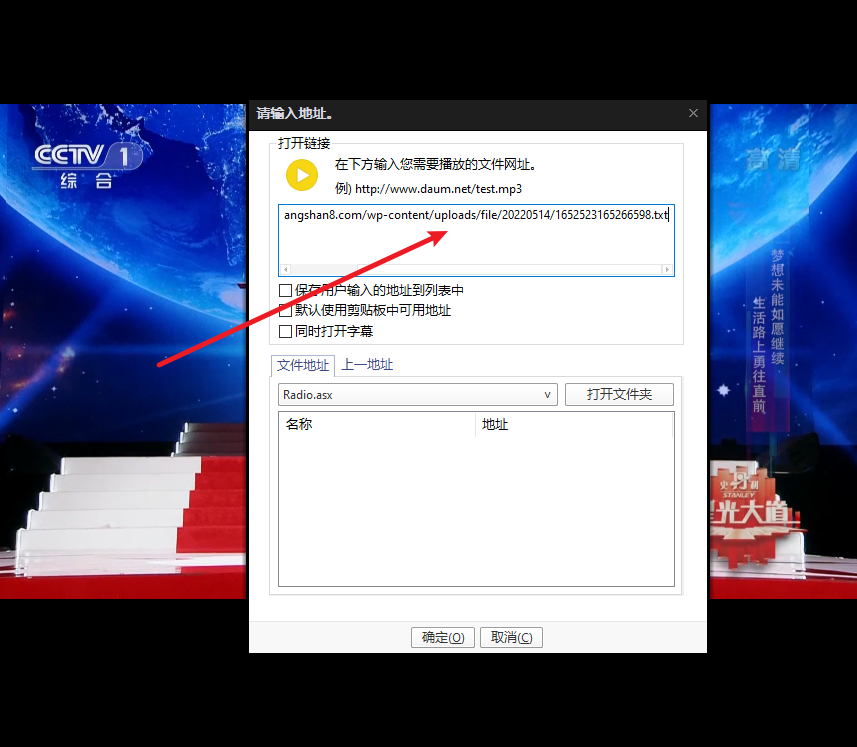Enable 同时打开字幕 option
The height and width of the screenshot is (747, 857).
tap(285, 330)
